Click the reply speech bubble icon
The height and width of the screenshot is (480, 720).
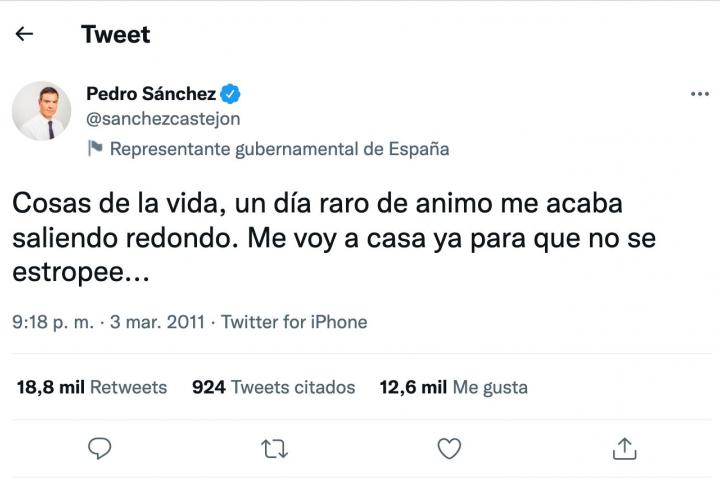[x=98, y=448]
